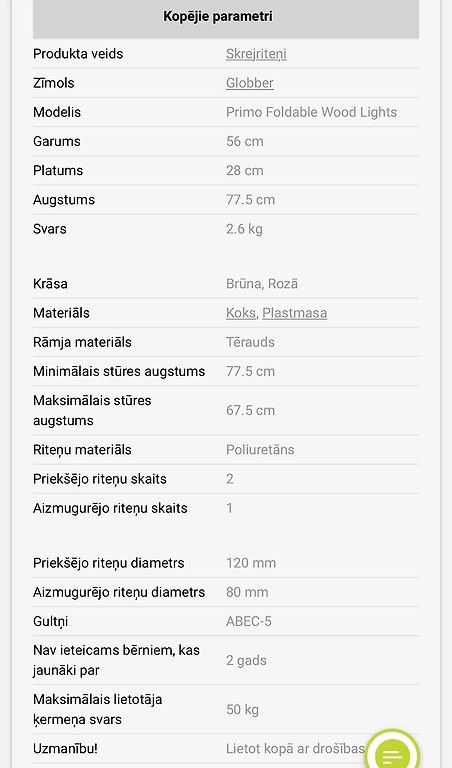This screenshot has width=452, height=768.
Task: Click the Tērauds frame material value
Action: (x=250, y=342)
